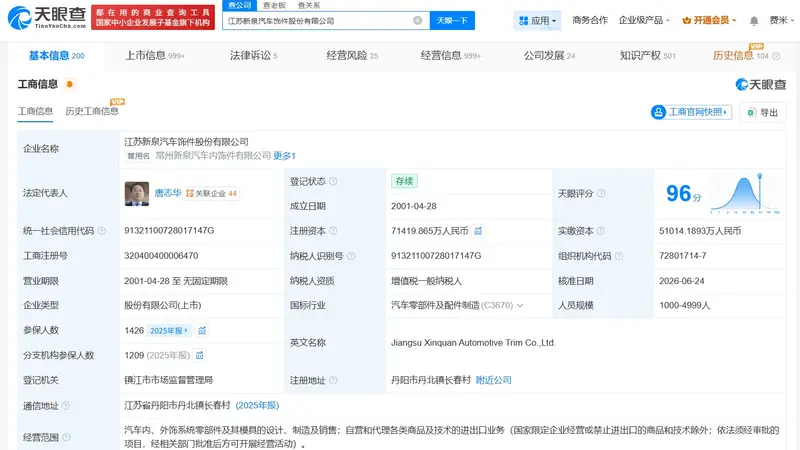800x450 pixels.
Task: Open 商务合作 menu item
Action: [x=590, y=20]
